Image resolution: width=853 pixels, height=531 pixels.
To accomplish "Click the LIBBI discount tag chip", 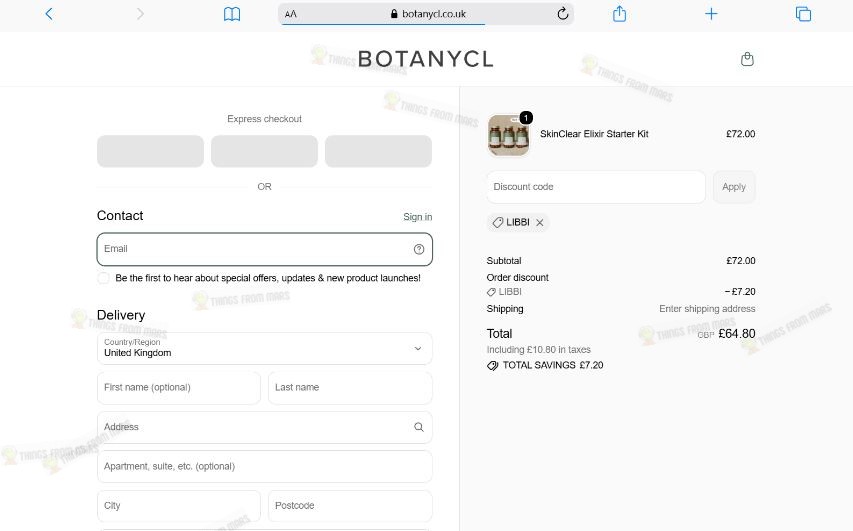I will (x=518, y=223).
